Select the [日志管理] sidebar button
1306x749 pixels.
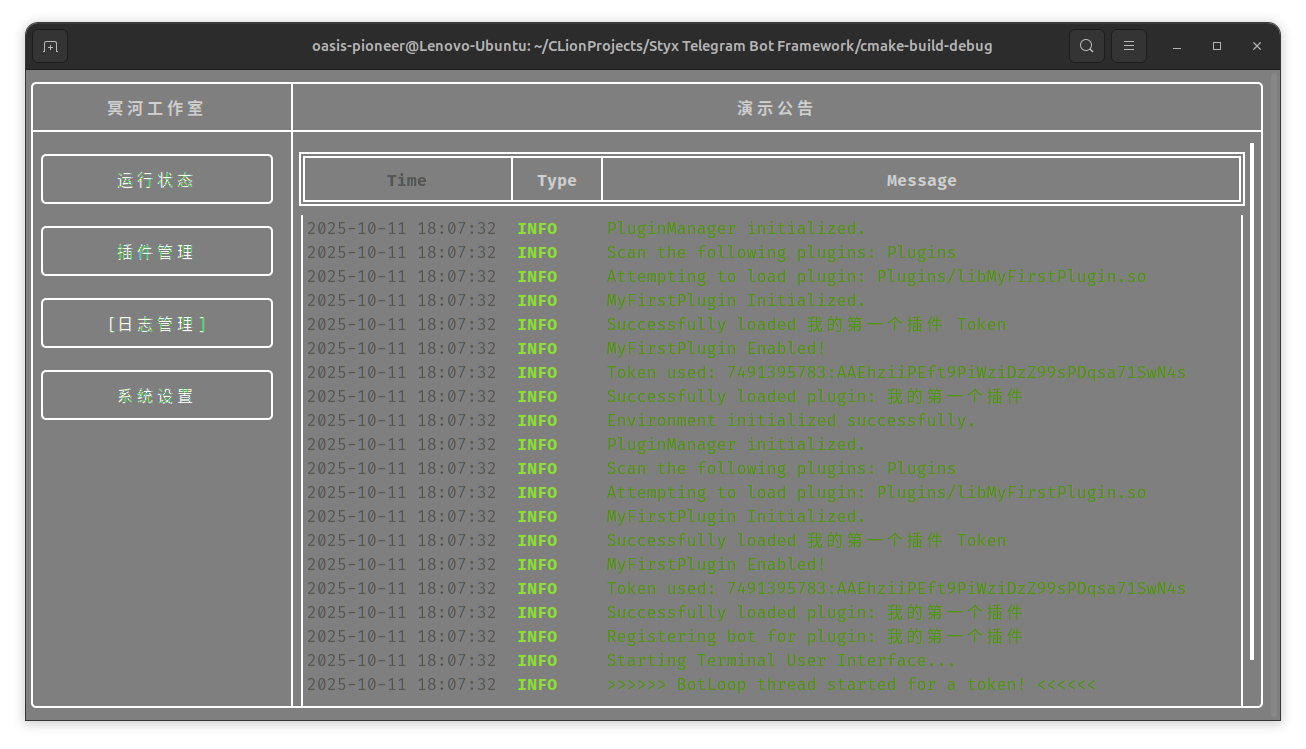[x=157, y=324]
